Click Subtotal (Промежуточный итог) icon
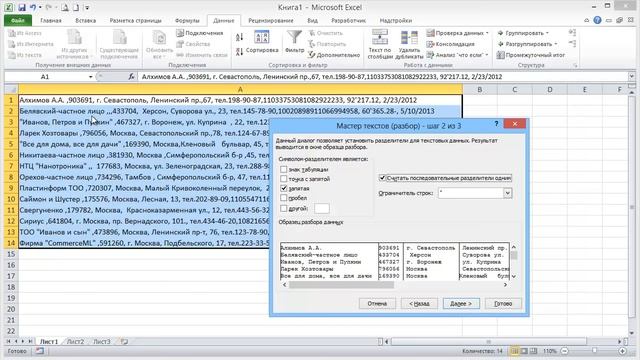The image size is (640, 360). pos(531,55)
